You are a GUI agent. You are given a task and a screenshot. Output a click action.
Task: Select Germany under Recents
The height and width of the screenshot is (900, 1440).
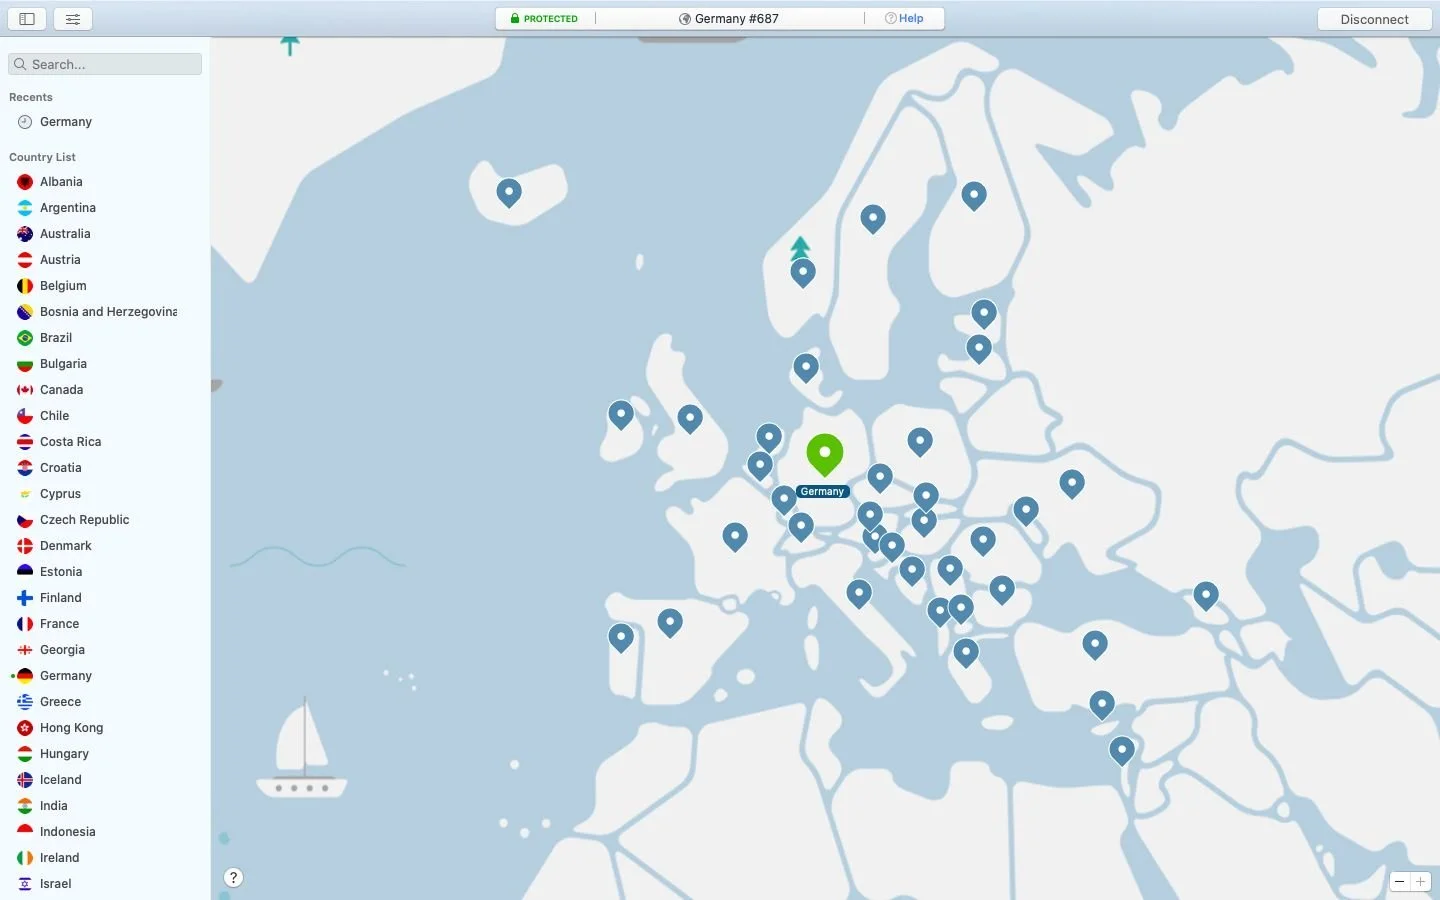tap(66, 122)
